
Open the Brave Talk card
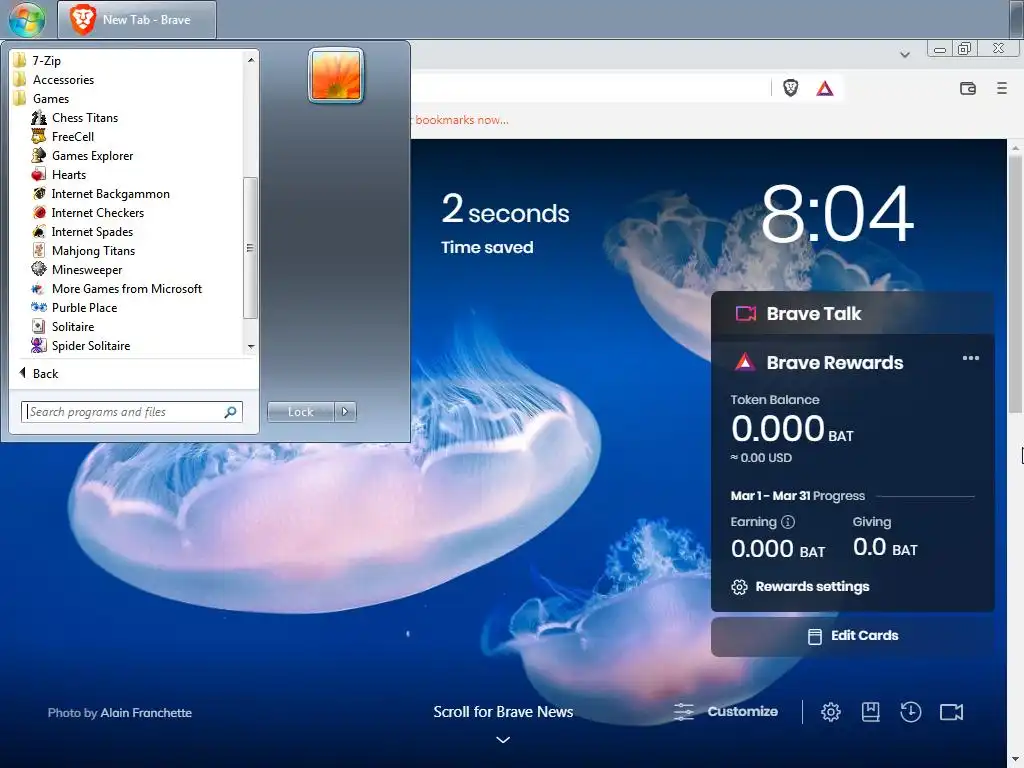coord(852,314)
